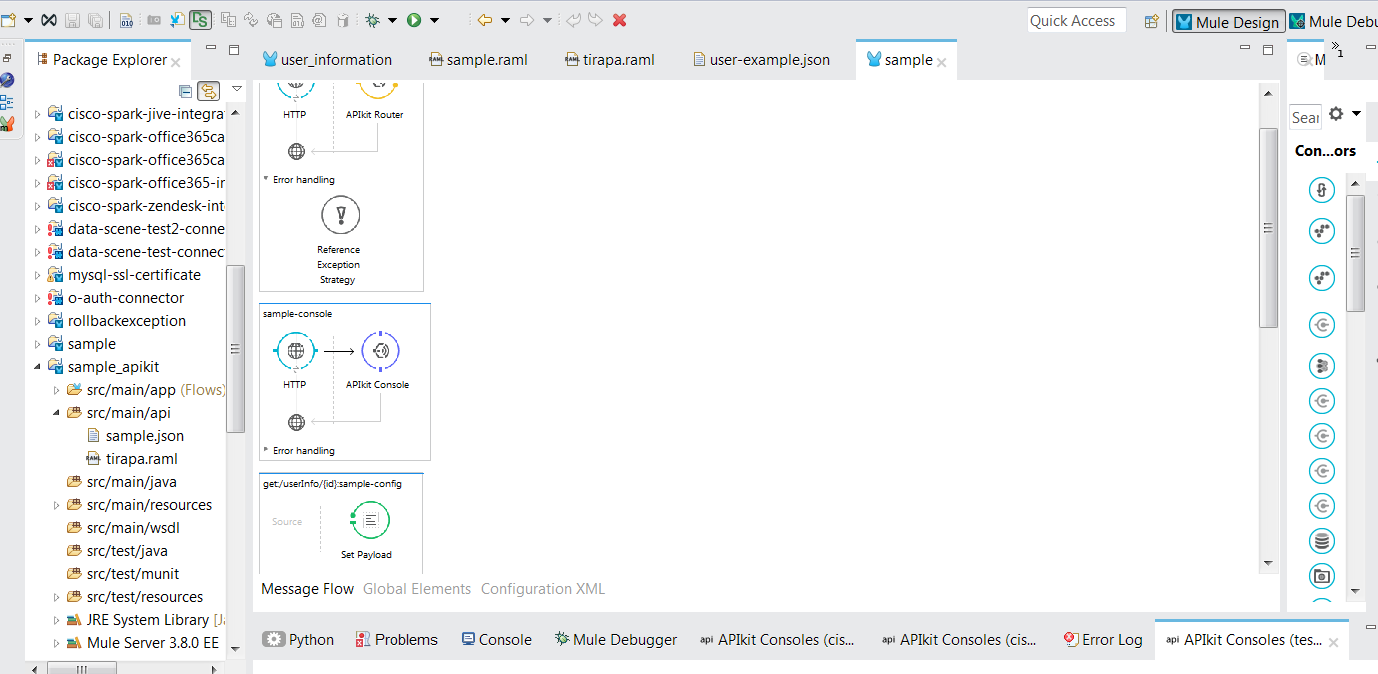Click the Open Perspective icon
The height and width of the screenshot is (674, 1378).
click(1151, 21)
